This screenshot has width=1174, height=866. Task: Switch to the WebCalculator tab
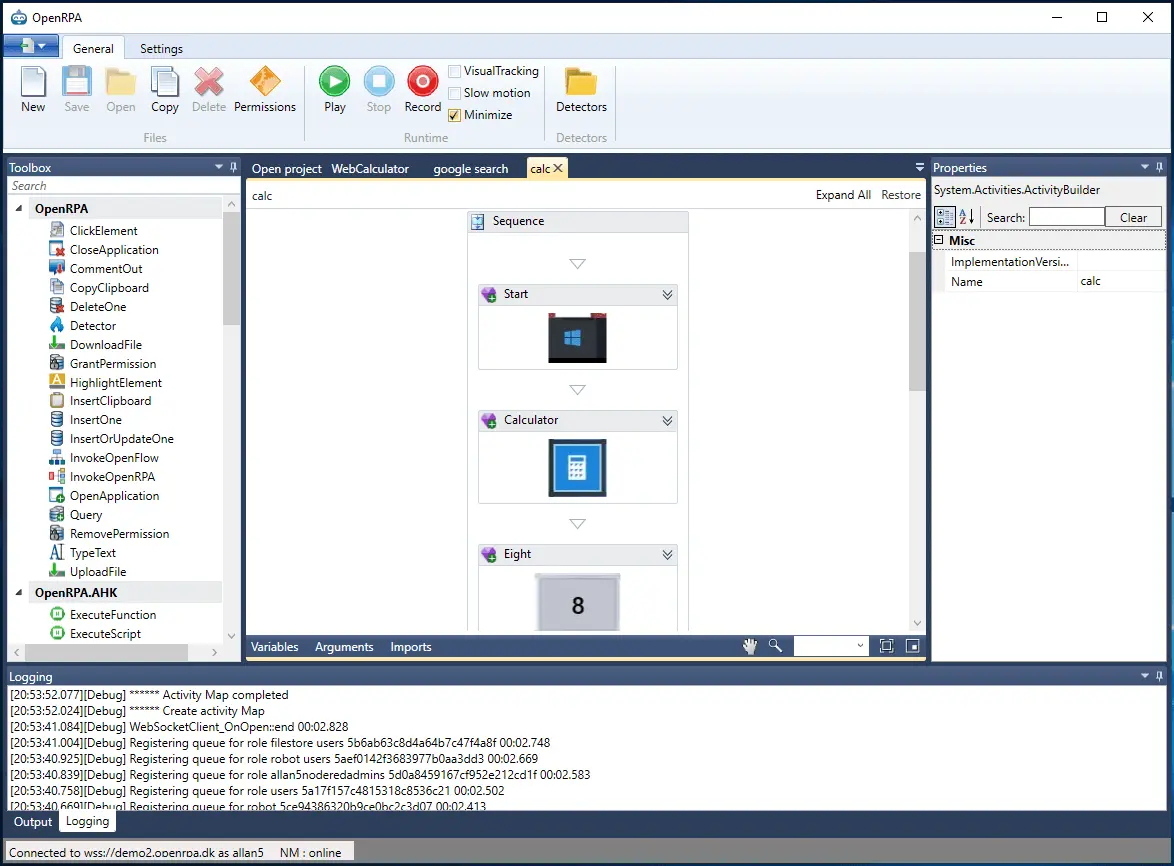370,169
